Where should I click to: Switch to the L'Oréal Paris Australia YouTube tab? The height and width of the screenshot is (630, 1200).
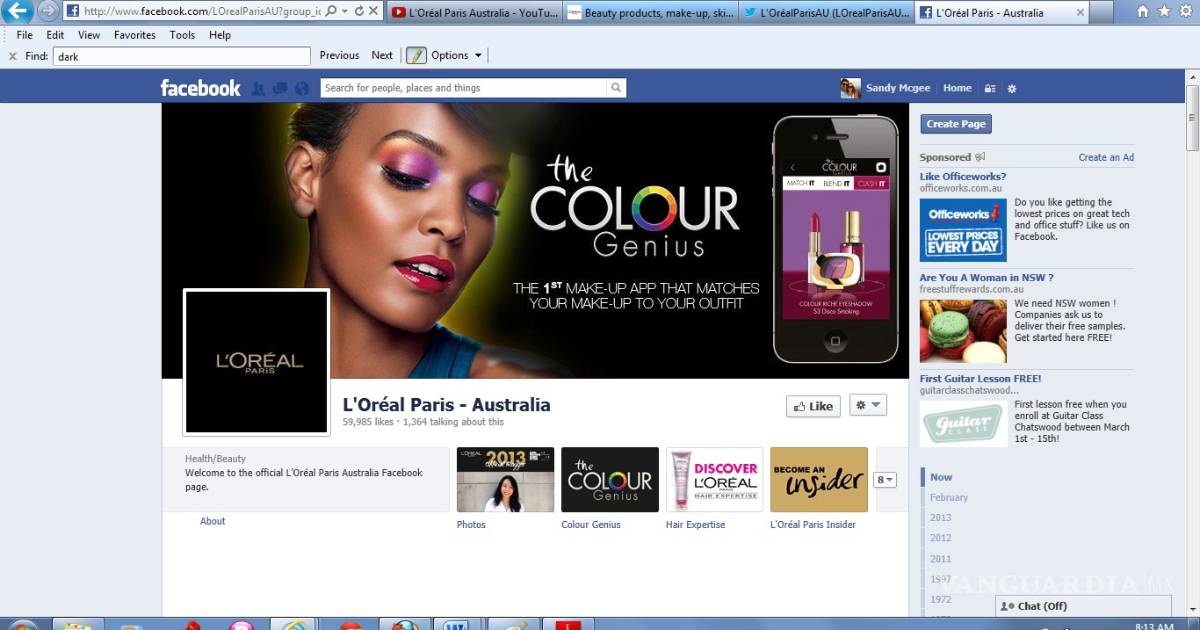[471, 13]
